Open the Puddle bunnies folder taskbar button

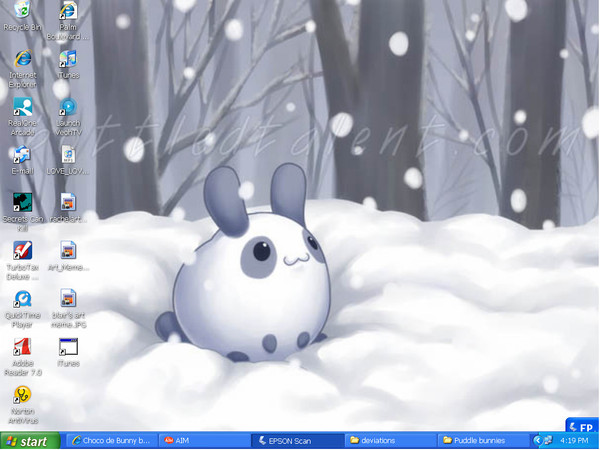point(484,441)
